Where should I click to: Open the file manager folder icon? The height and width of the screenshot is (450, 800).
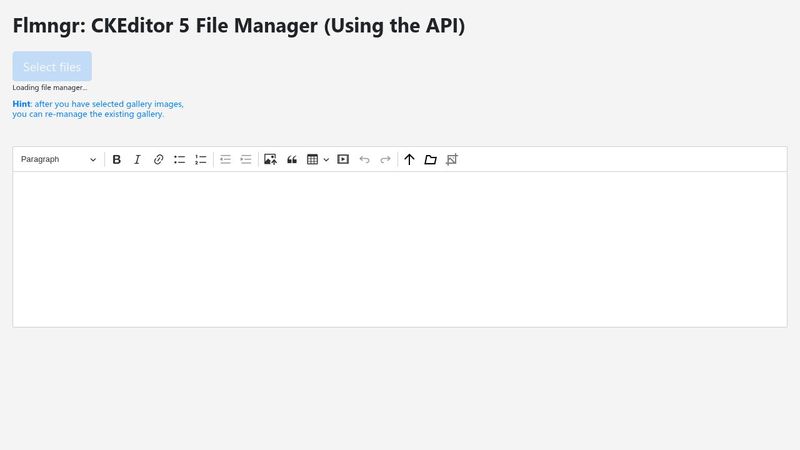tap(430, 159)
